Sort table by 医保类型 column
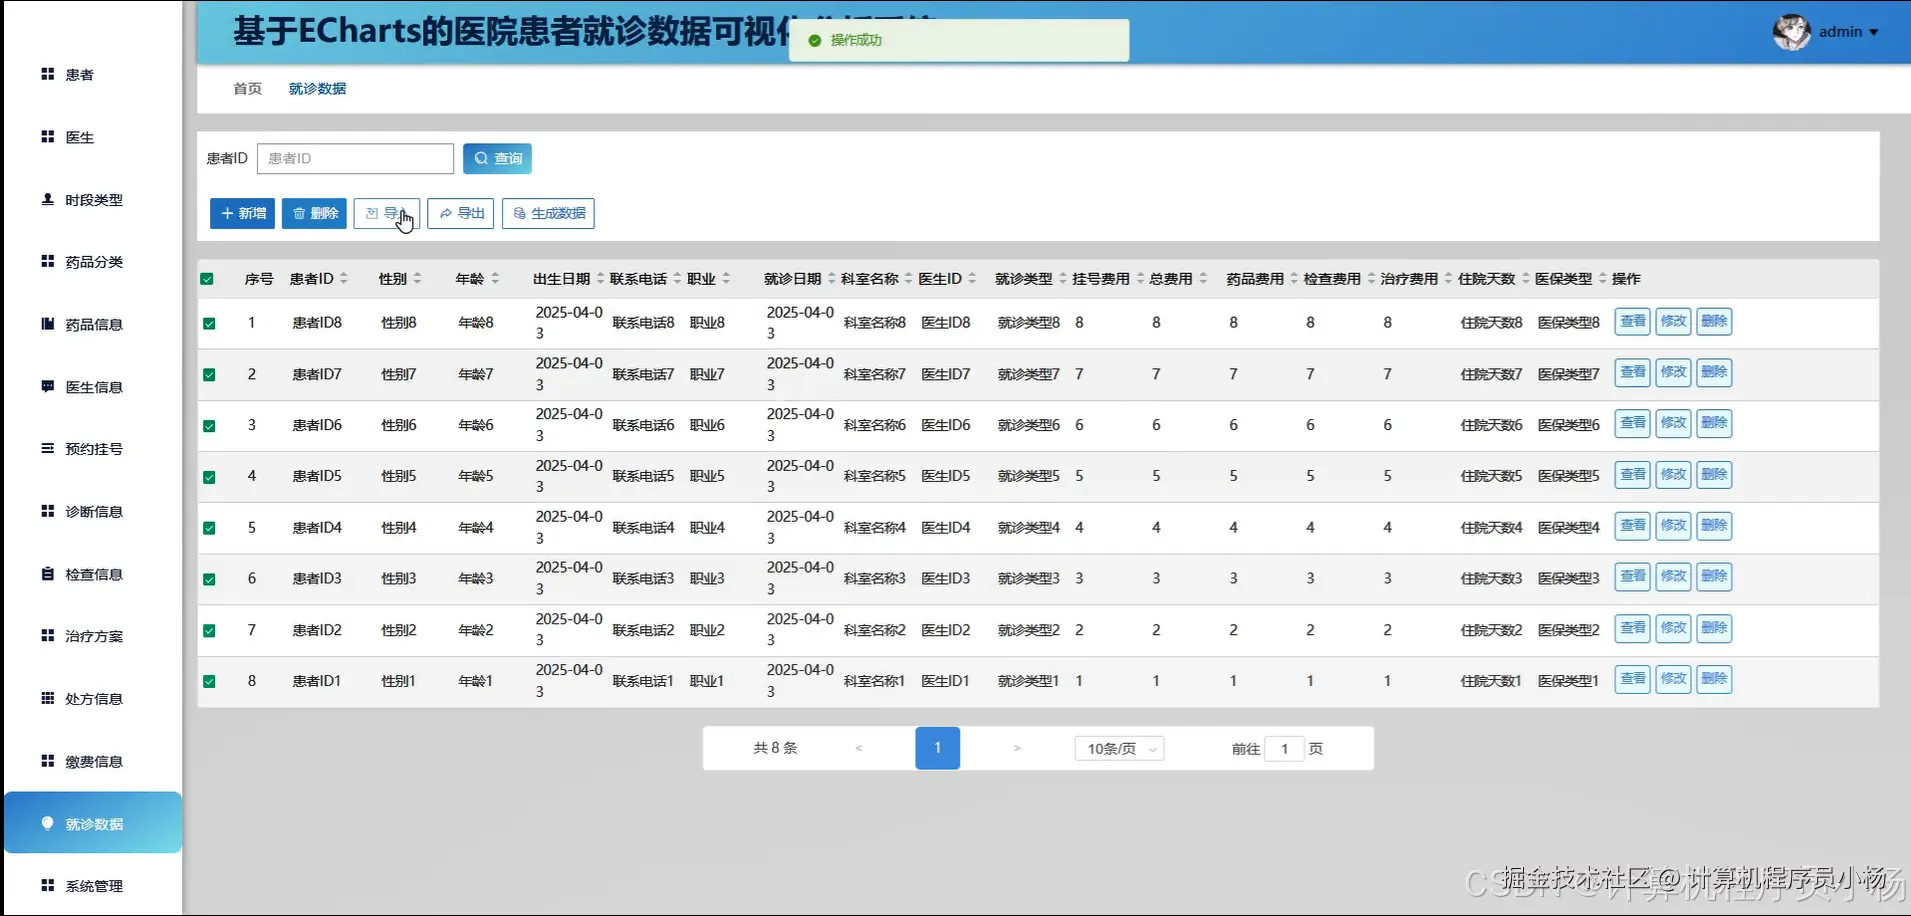The width and height of the screenshot is (1911, 916). (1603, 279)
